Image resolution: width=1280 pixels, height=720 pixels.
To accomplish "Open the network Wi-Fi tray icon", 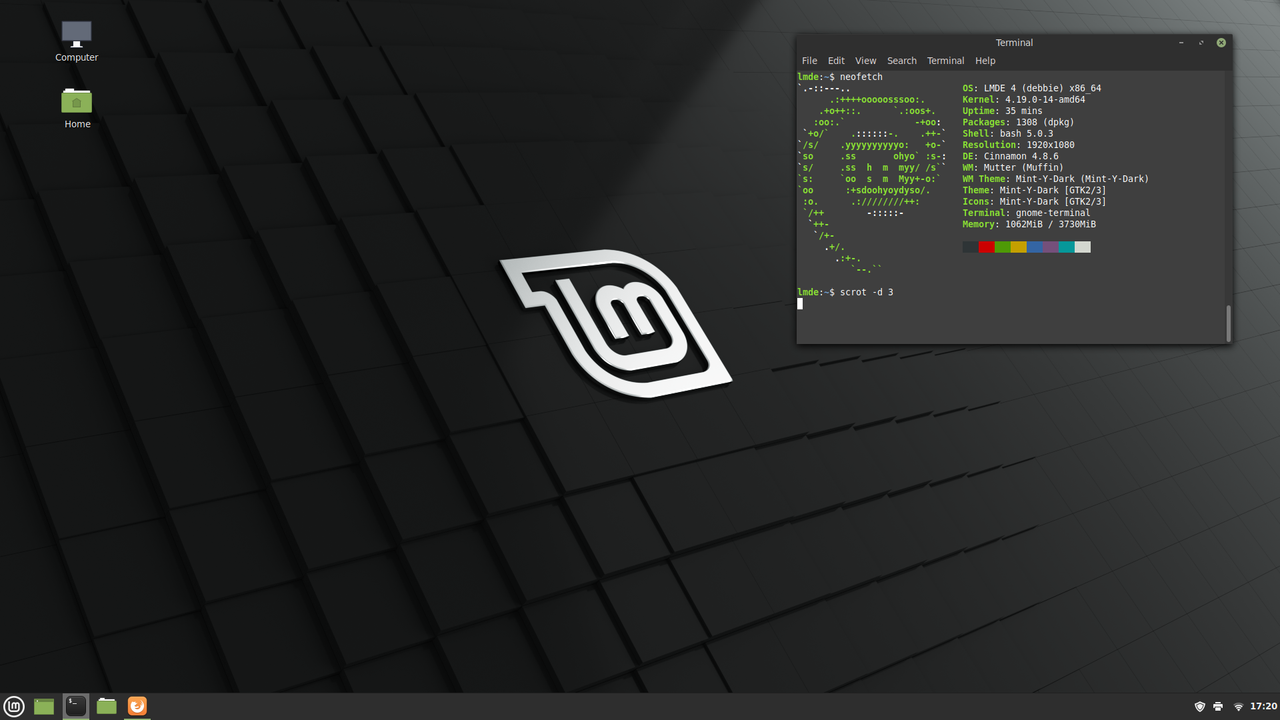I will 1238,706.
